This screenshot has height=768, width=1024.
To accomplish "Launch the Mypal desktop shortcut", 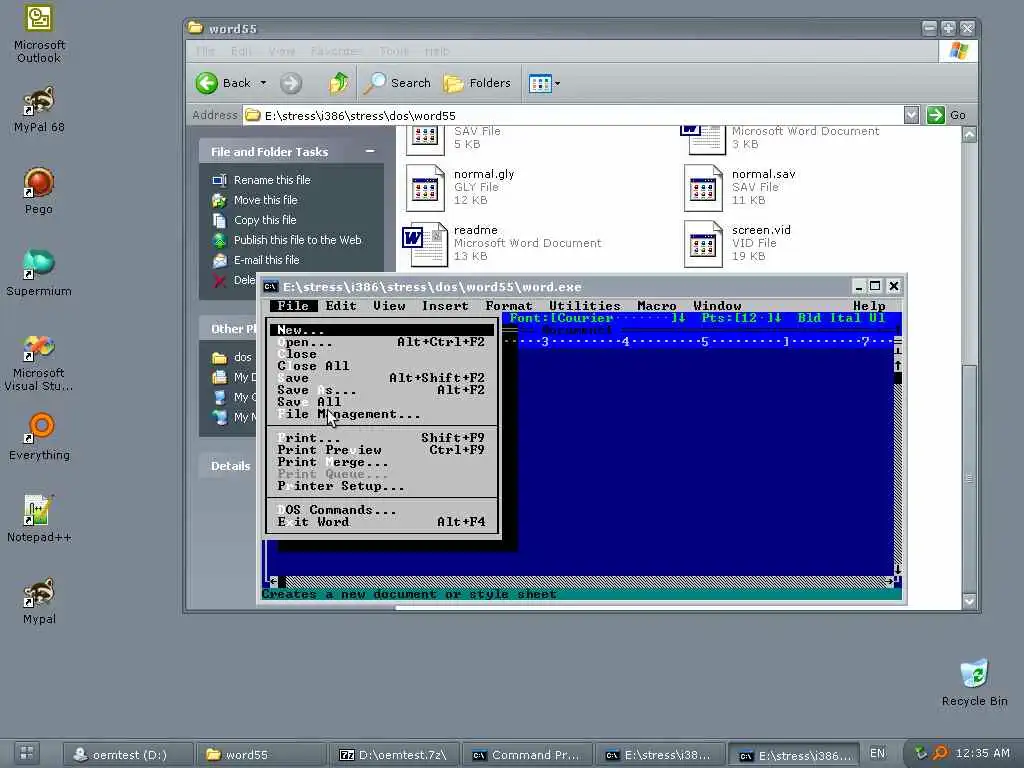I will pyautogui.click(x=39, y=601).
